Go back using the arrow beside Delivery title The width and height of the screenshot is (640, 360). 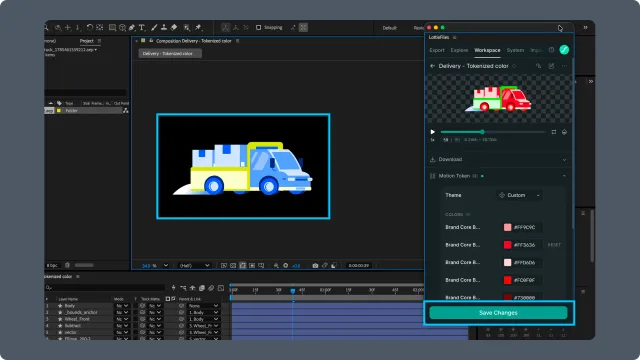(432, 66)
